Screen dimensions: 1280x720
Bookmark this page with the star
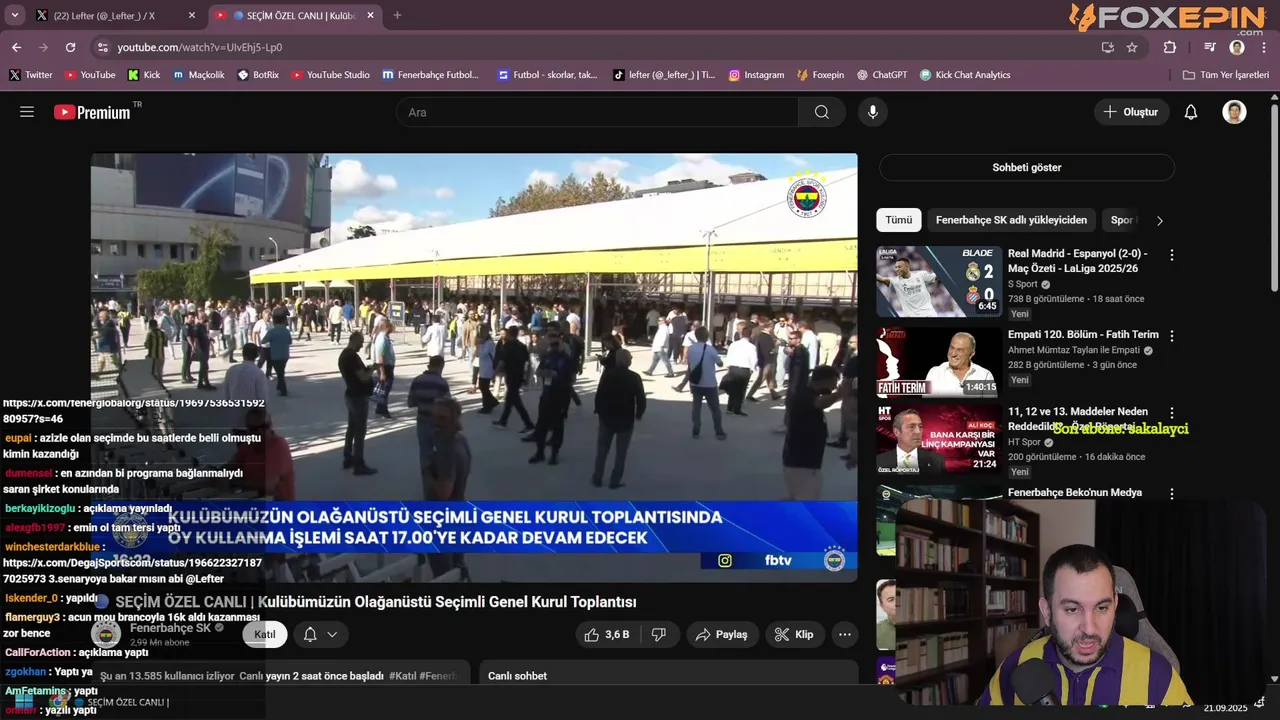pos(1132,47)
